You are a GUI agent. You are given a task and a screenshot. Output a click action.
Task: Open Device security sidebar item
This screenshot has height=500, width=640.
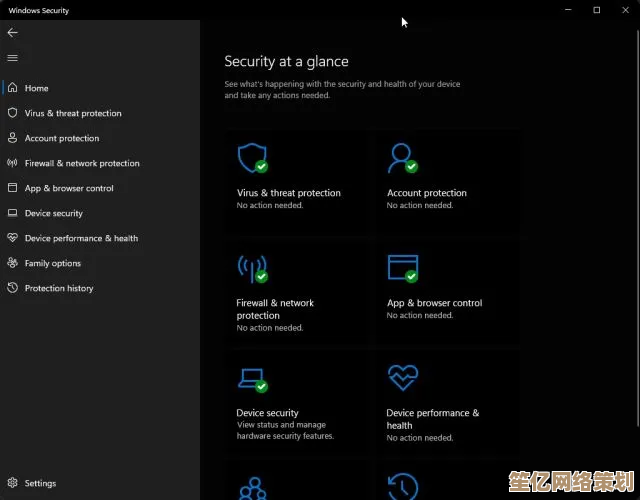coord(53,213)
